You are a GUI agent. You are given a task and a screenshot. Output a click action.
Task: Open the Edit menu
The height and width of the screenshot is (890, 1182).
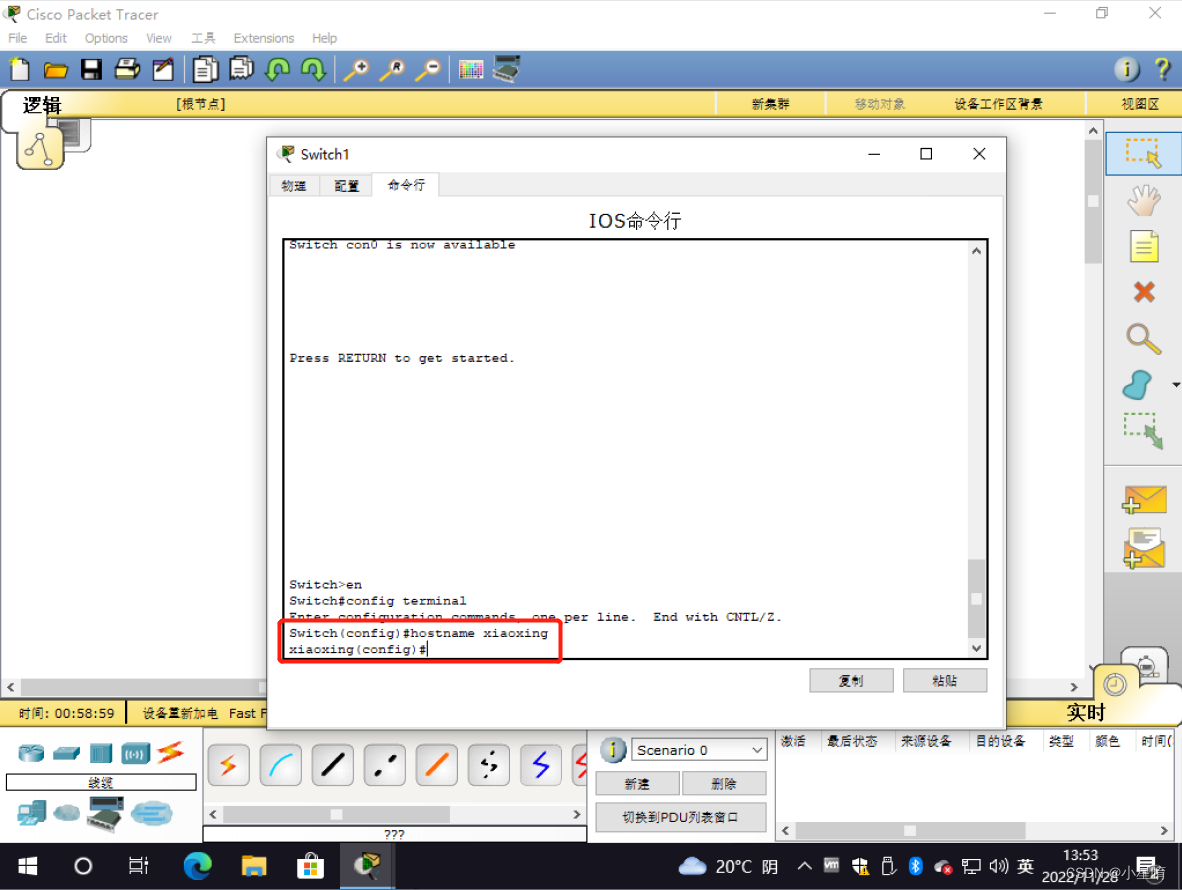coord(56,38)
